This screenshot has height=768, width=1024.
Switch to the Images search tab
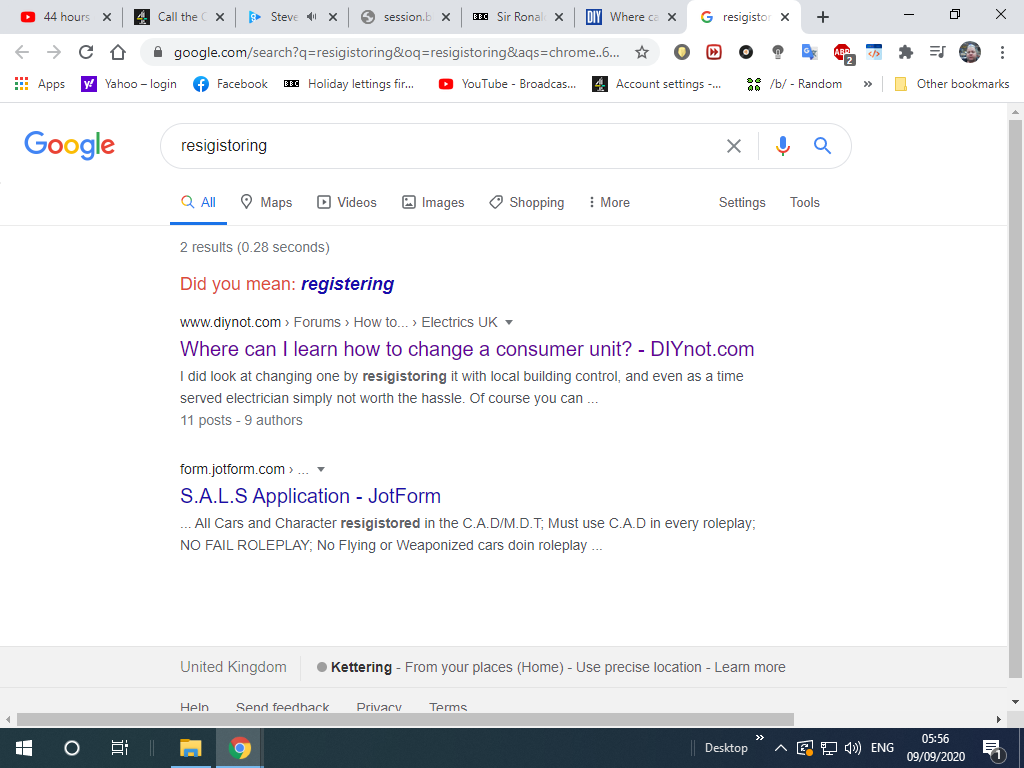point(433,202)
